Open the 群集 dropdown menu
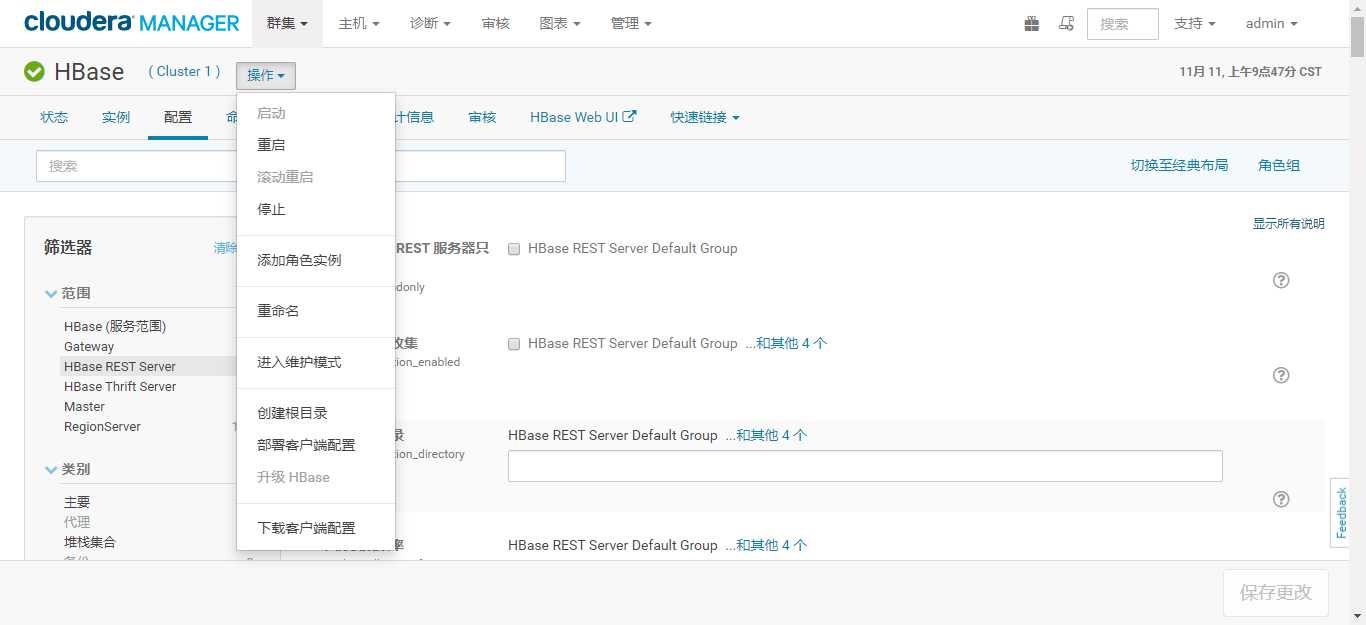 coord(287,23)
